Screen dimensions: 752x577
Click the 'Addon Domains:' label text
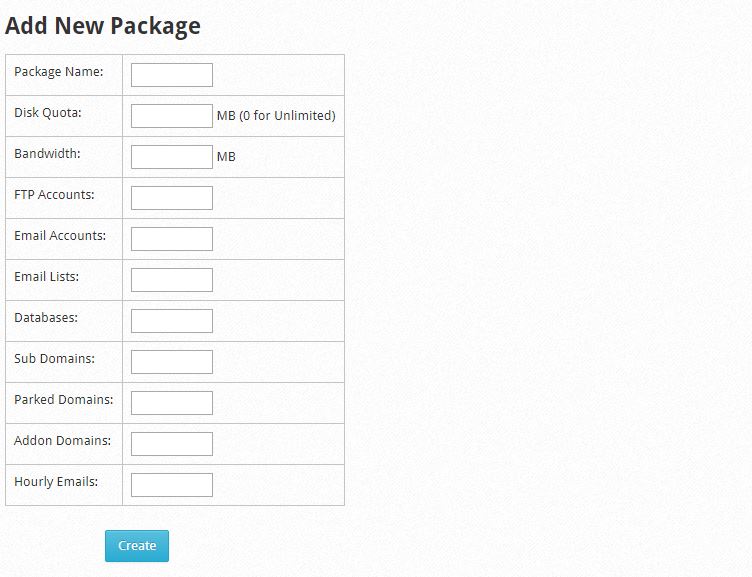[62, 441]
